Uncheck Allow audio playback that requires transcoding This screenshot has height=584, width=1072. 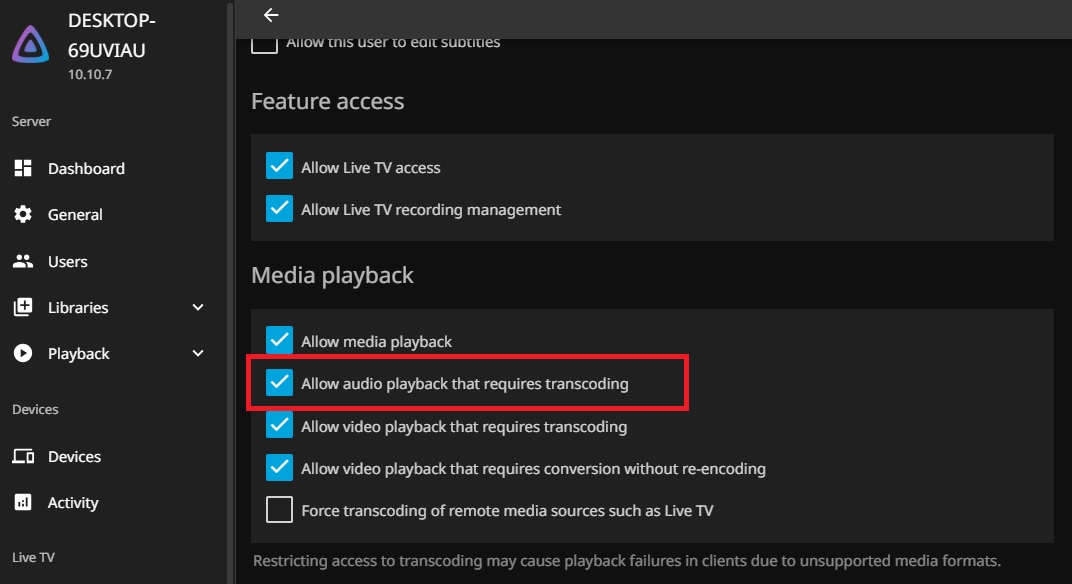[x=280, y=383]
